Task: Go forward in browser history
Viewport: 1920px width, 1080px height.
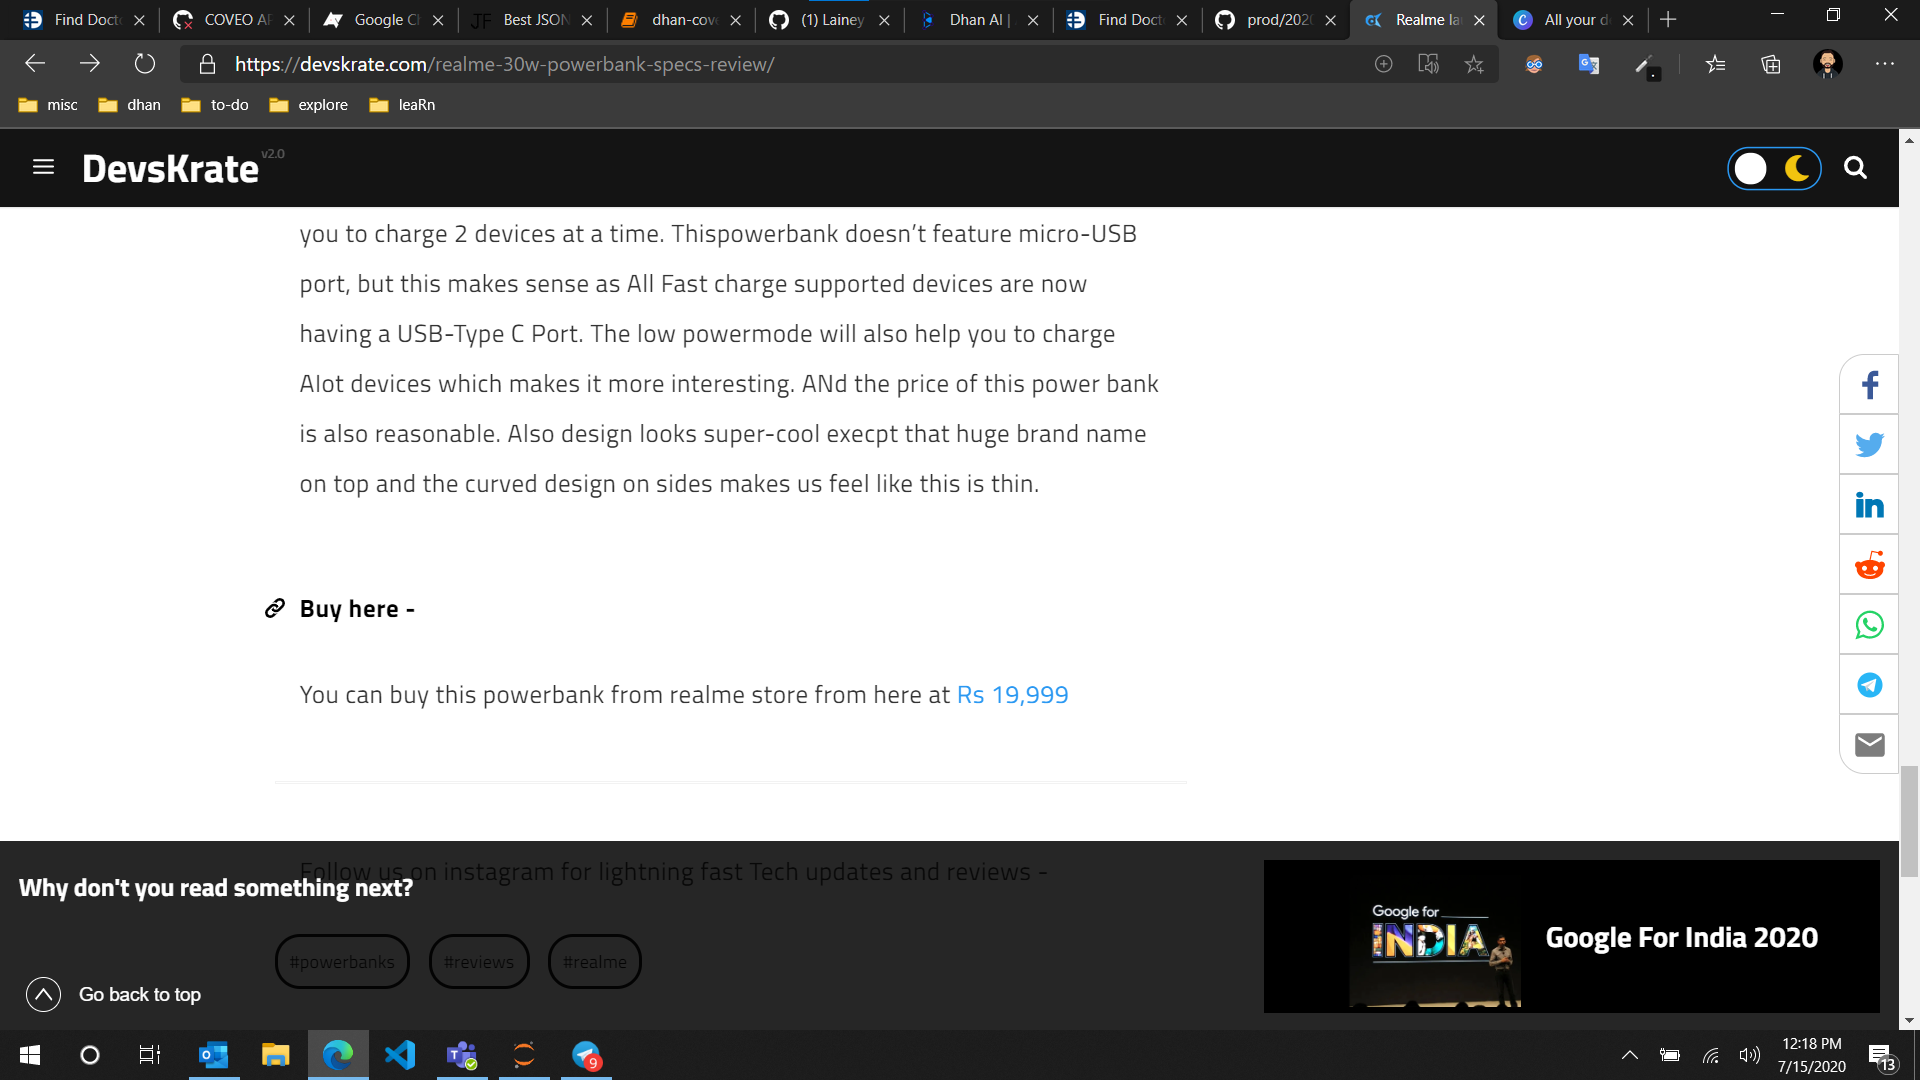Action: pyautogui.click(x=90, y=64)
